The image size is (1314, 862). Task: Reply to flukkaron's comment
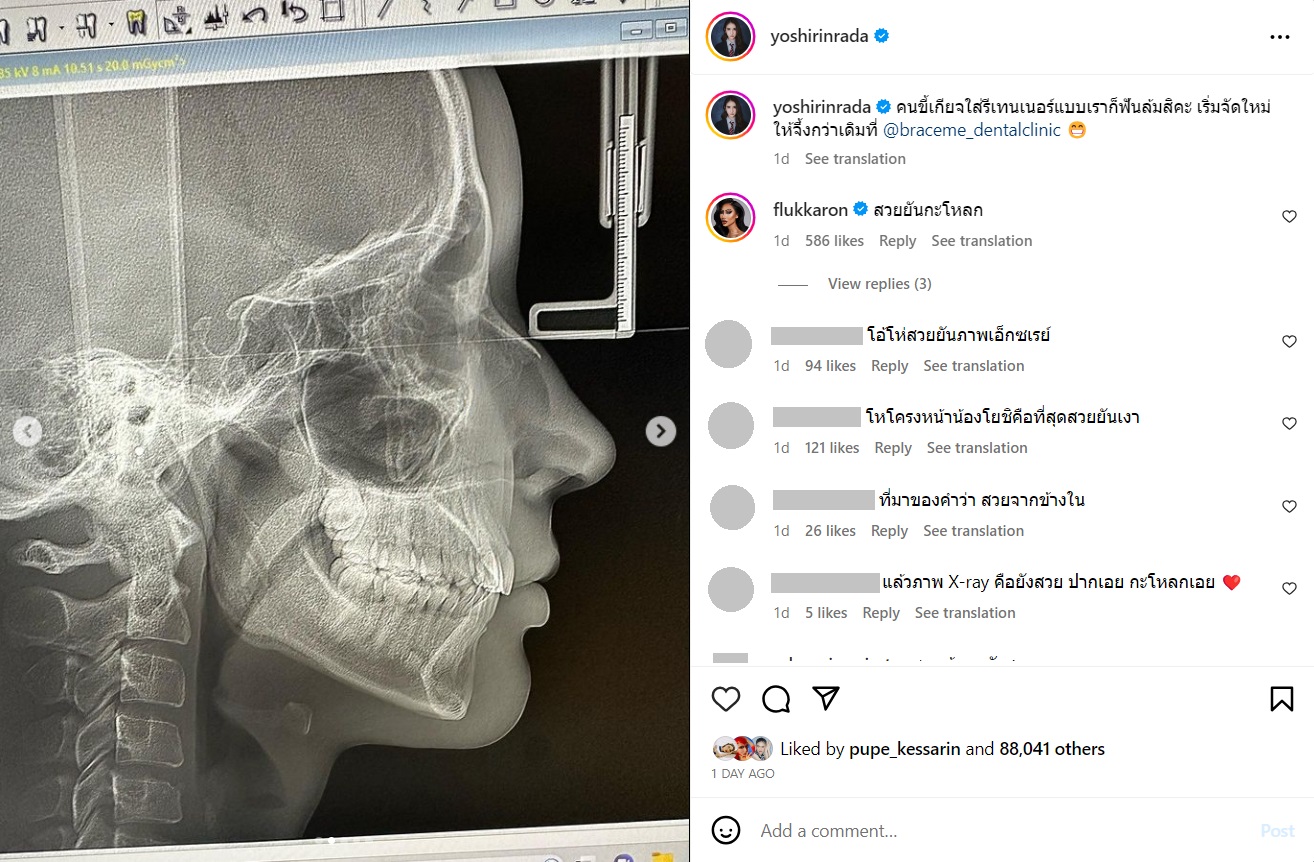897,241
